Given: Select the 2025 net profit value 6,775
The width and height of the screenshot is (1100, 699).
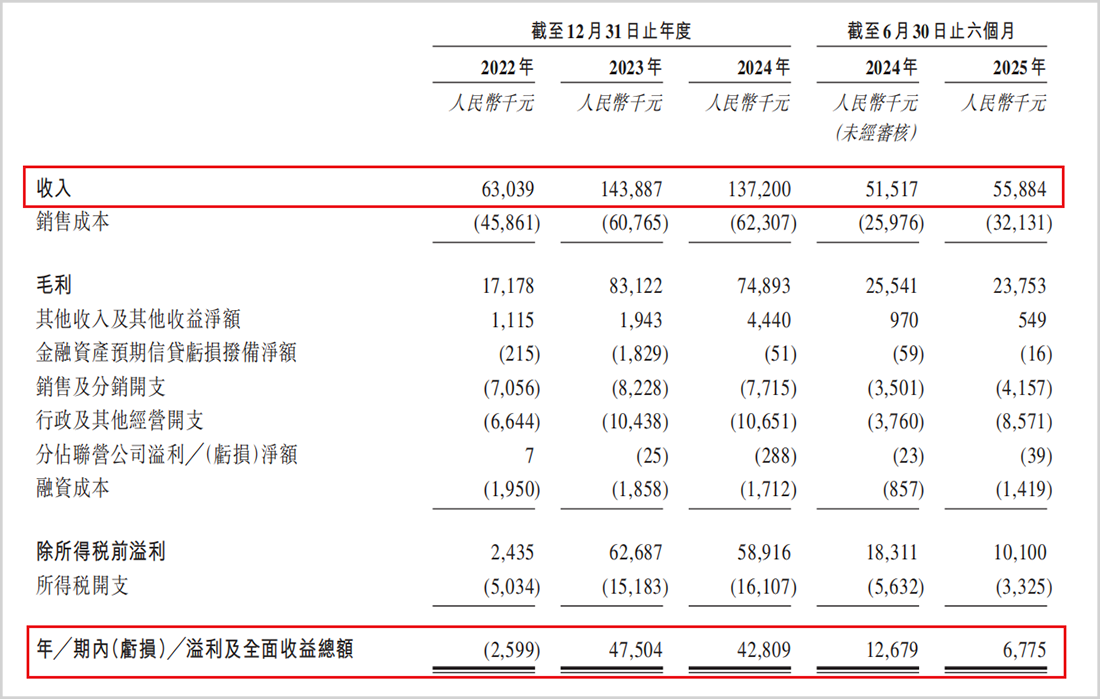Looking at the screenshot, I should pyautogui.click(x=1024, y=650).
